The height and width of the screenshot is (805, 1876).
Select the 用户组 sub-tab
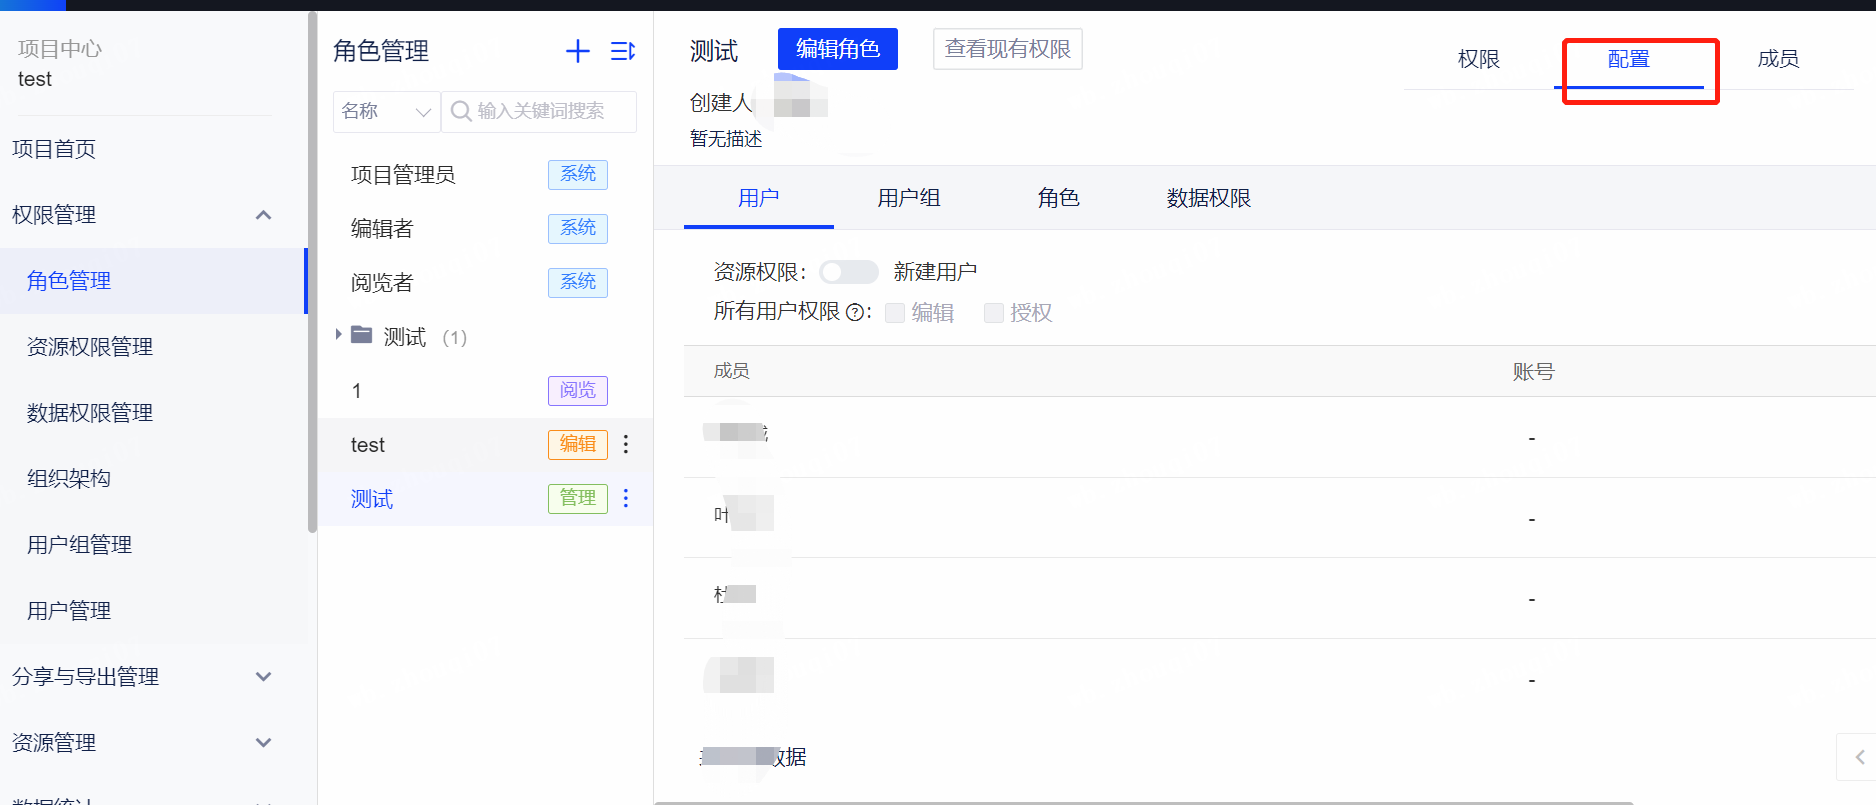point(909,198)
